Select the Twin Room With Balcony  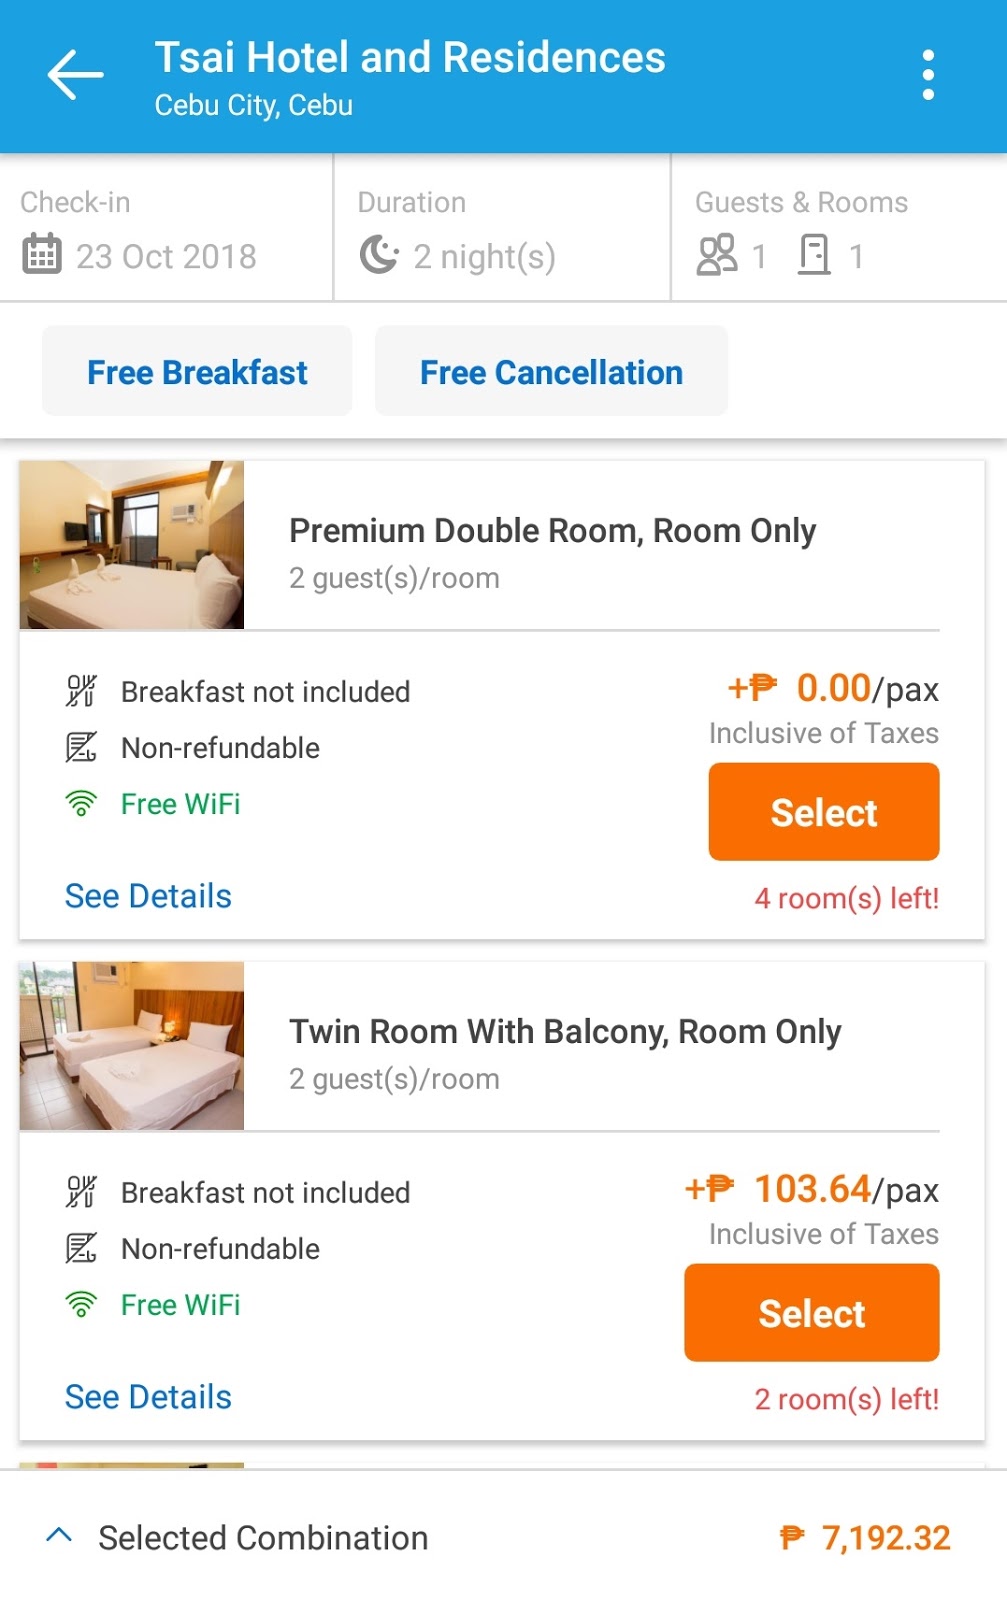click(x=811, y=1313)
